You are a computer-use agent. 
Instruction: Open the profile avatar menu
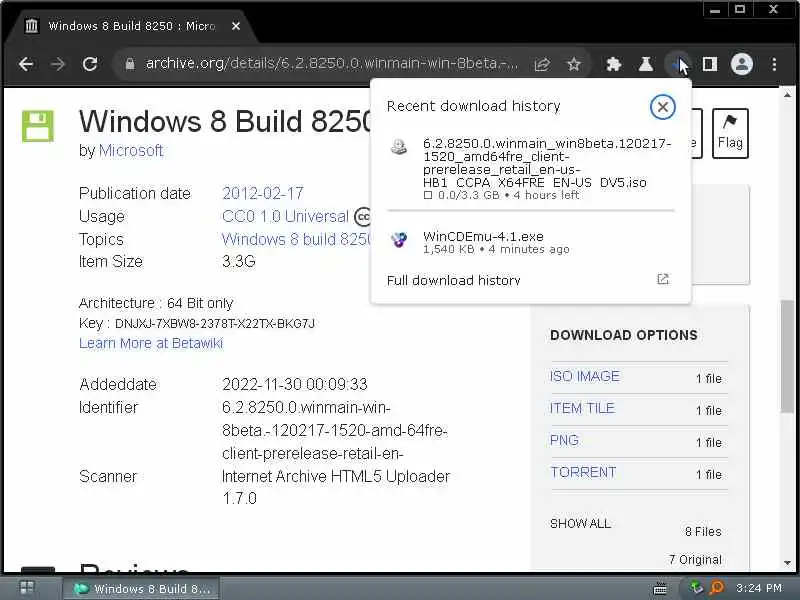click(x=742, y=64)
